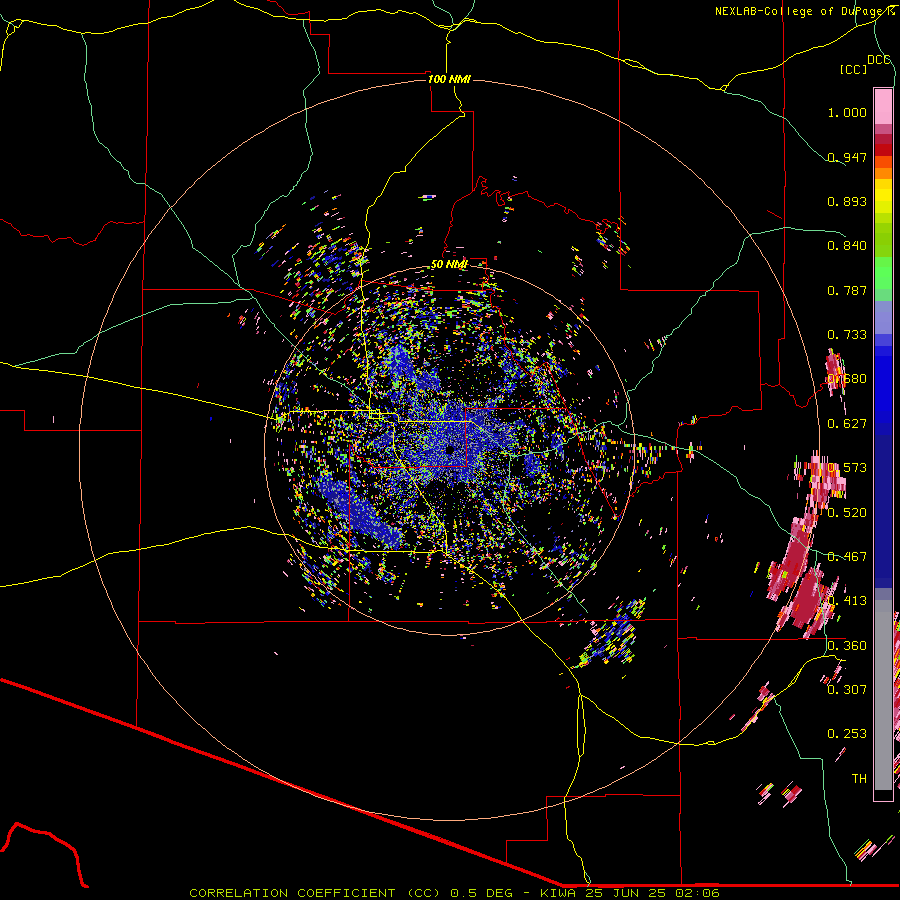Click the TH label at the color bar bottom
Image resolution: width=900 pixels, height=900 pixels.
[x=859, y=779]
